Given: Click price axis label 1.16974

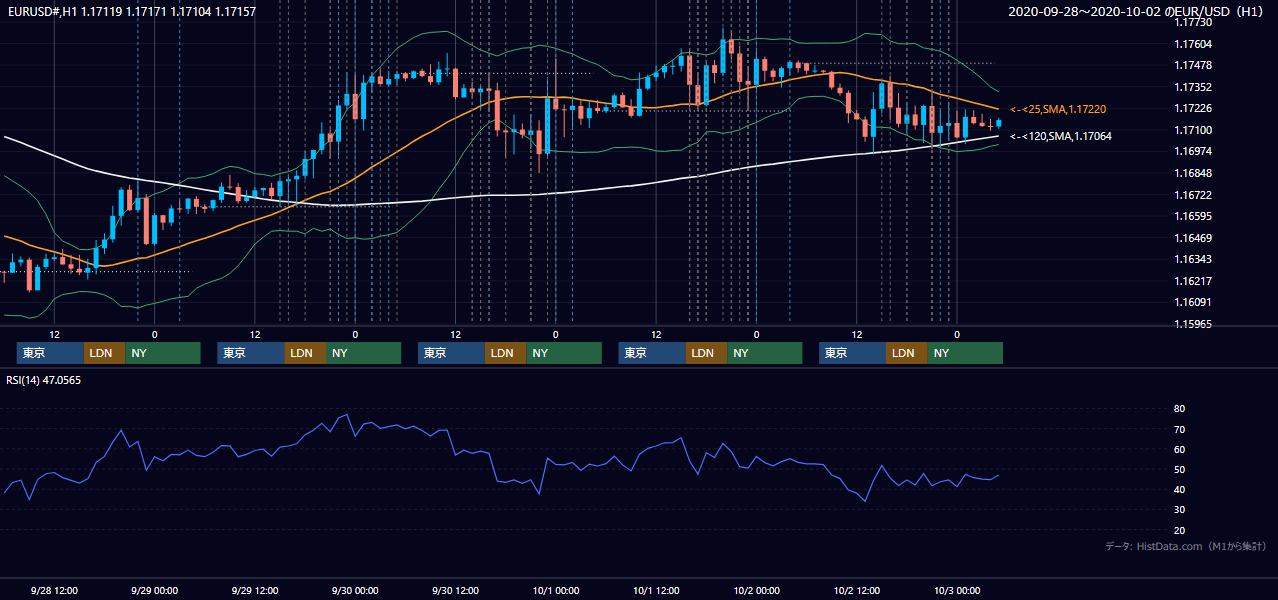Looking at the screenshot, I should point(1193,151).
